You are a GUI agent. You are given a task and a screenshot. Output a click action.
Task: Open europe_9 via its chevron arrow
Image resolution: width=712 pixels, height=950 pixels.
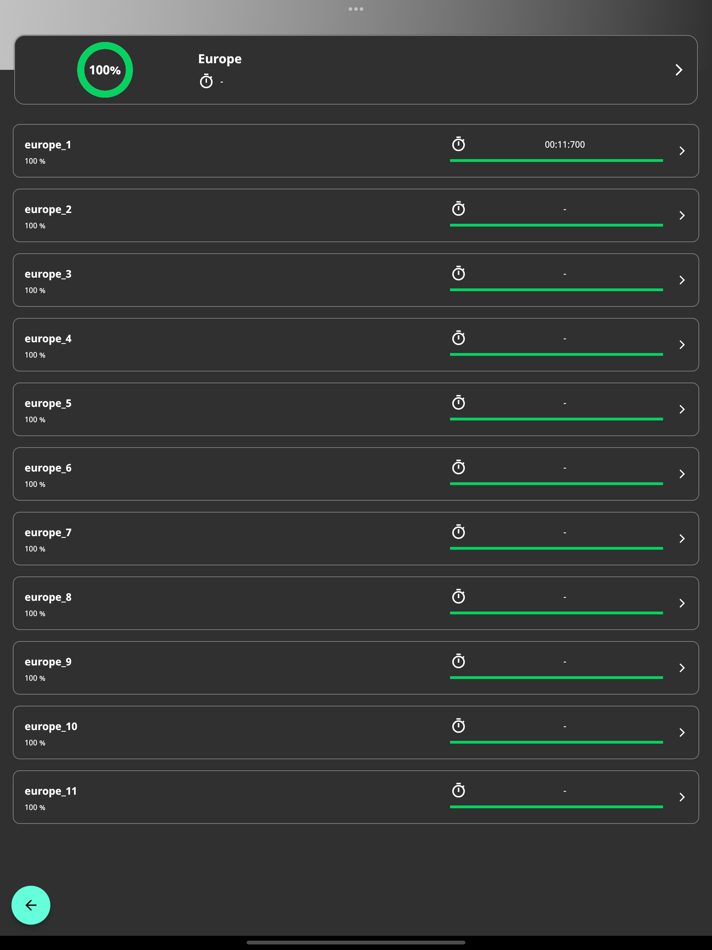[x=682, y=668]
